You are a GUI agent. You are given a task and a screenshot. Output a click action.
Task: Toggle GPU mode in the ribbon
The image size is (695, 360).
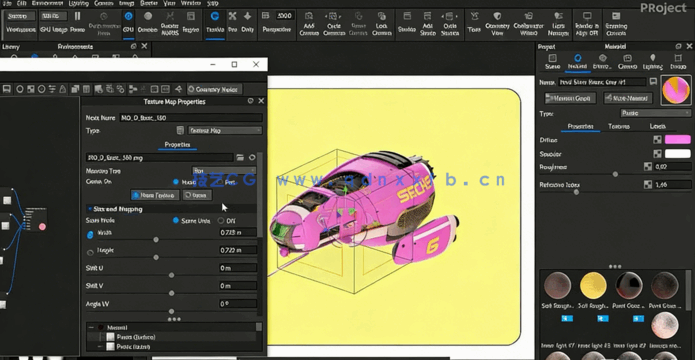pyautogui.click(x=128, y=22)
